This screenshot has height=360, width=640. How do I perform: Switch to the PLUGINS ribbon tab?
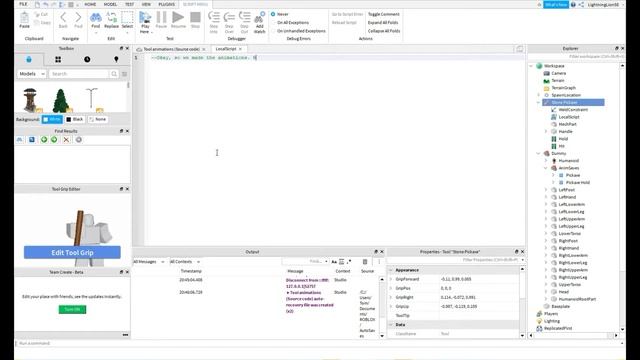(167, 4)
